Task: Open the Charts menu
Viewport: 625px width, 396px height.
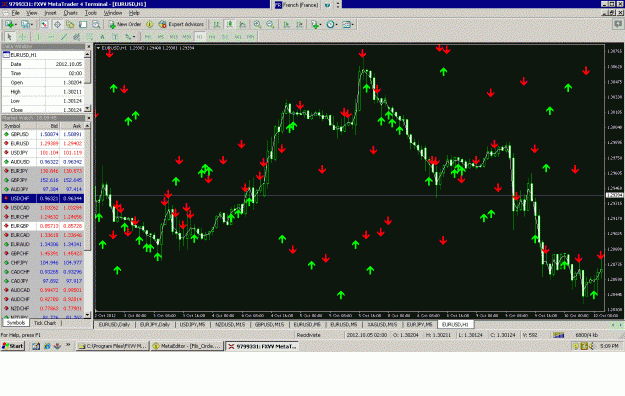Action: point(71,13)
